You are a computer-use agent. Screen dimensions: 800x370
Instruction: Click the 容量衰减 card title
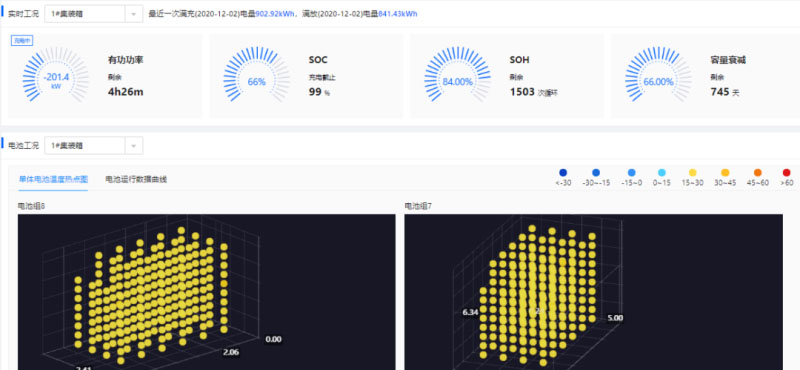(728, 60)
